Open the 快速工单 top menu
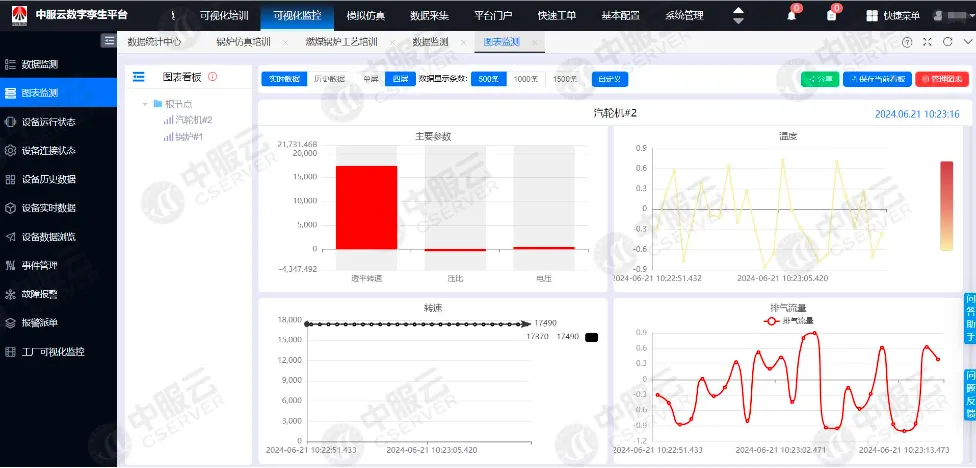The image size is (976, 468). coord(556,16)
